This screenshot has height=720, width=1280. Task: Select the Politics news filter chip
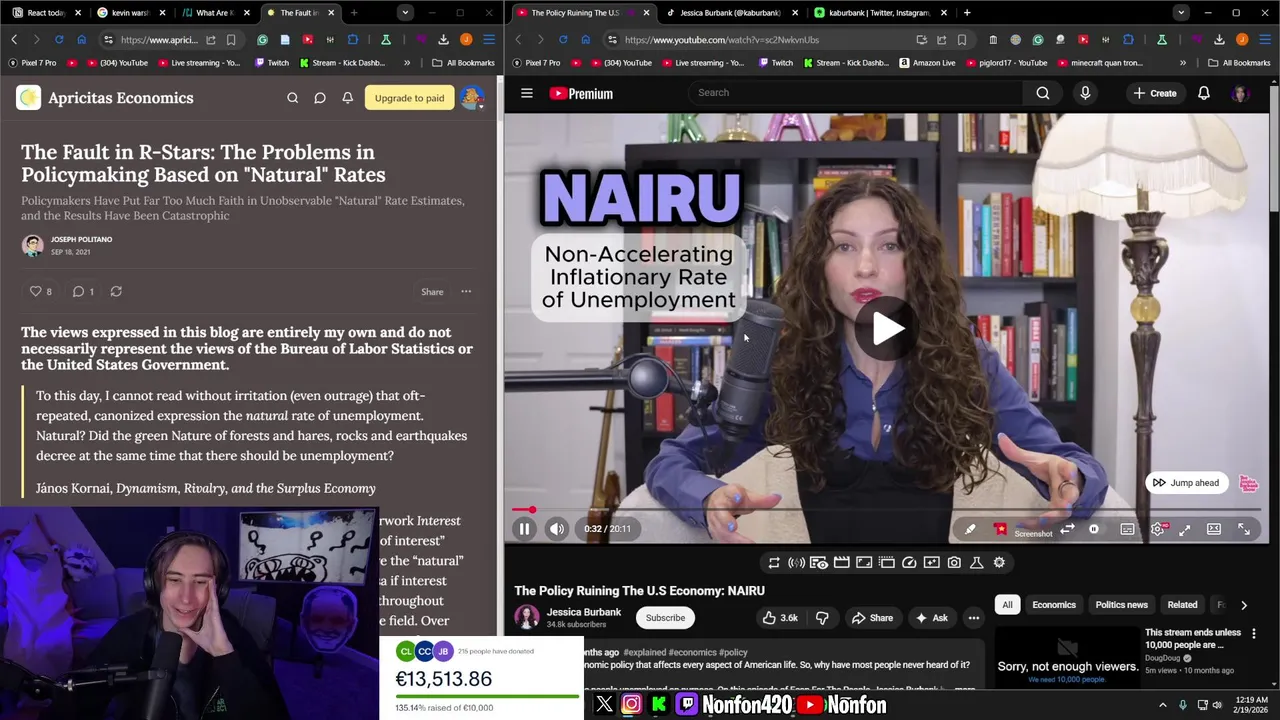click(1121, 605)
